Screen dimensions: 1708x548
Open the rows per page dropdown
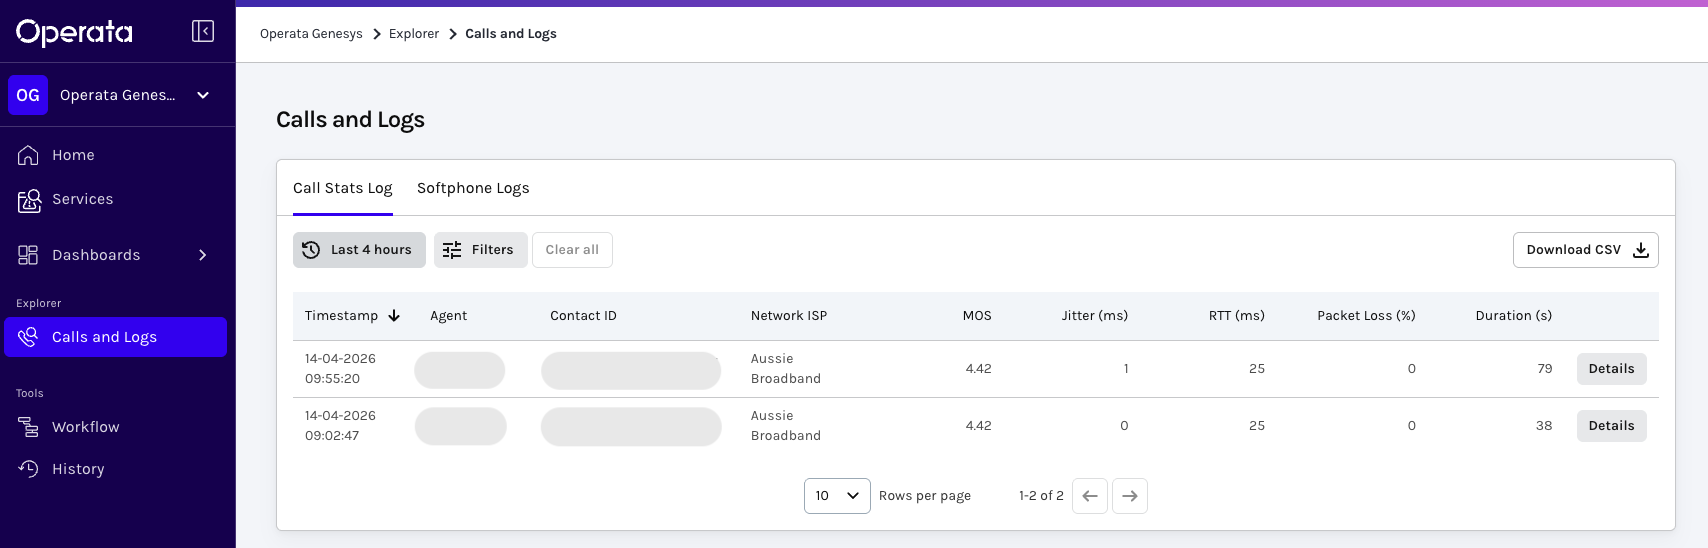837,496
